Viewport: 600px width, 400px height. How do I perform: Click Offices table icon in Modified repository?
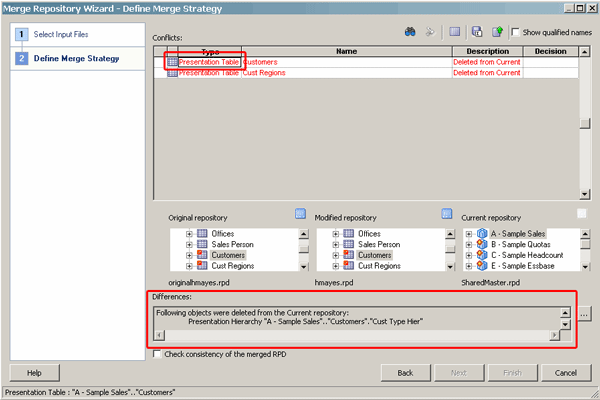point(349,233)
